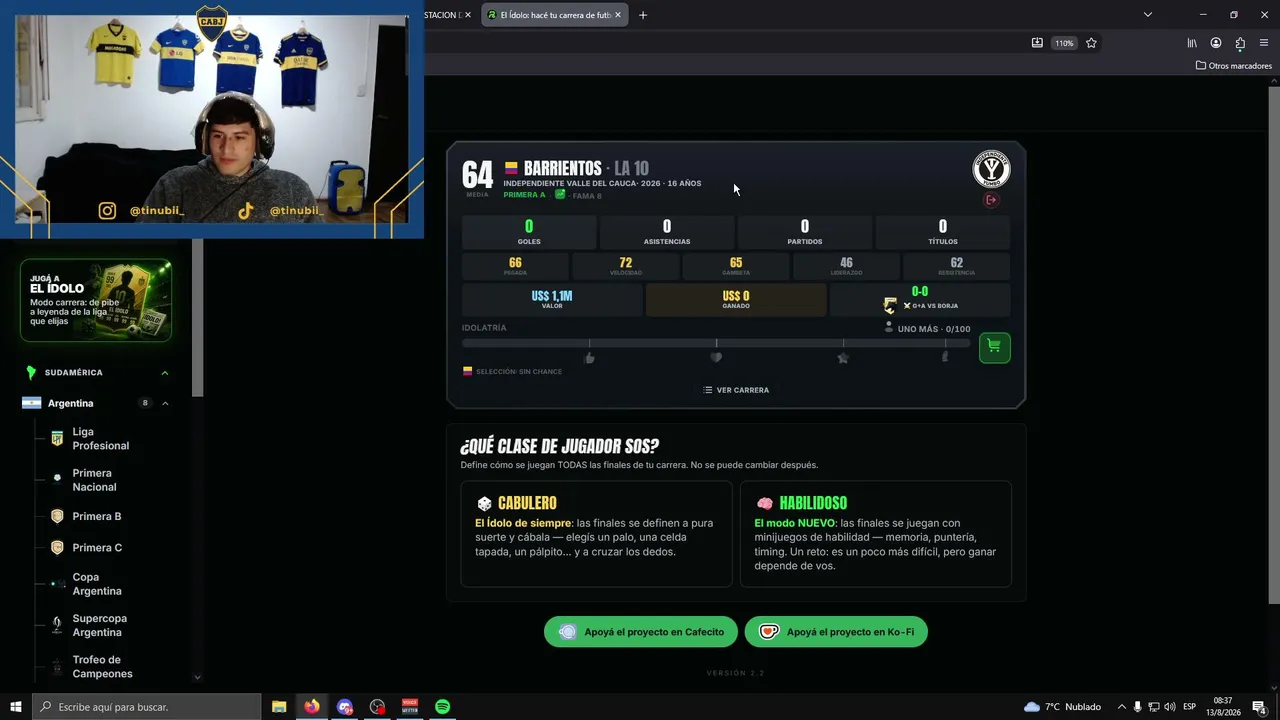Viewport: 1280px width, 720px height.
Task: Open the list all tabs dropdown
Action: [x=1148, y=15]
